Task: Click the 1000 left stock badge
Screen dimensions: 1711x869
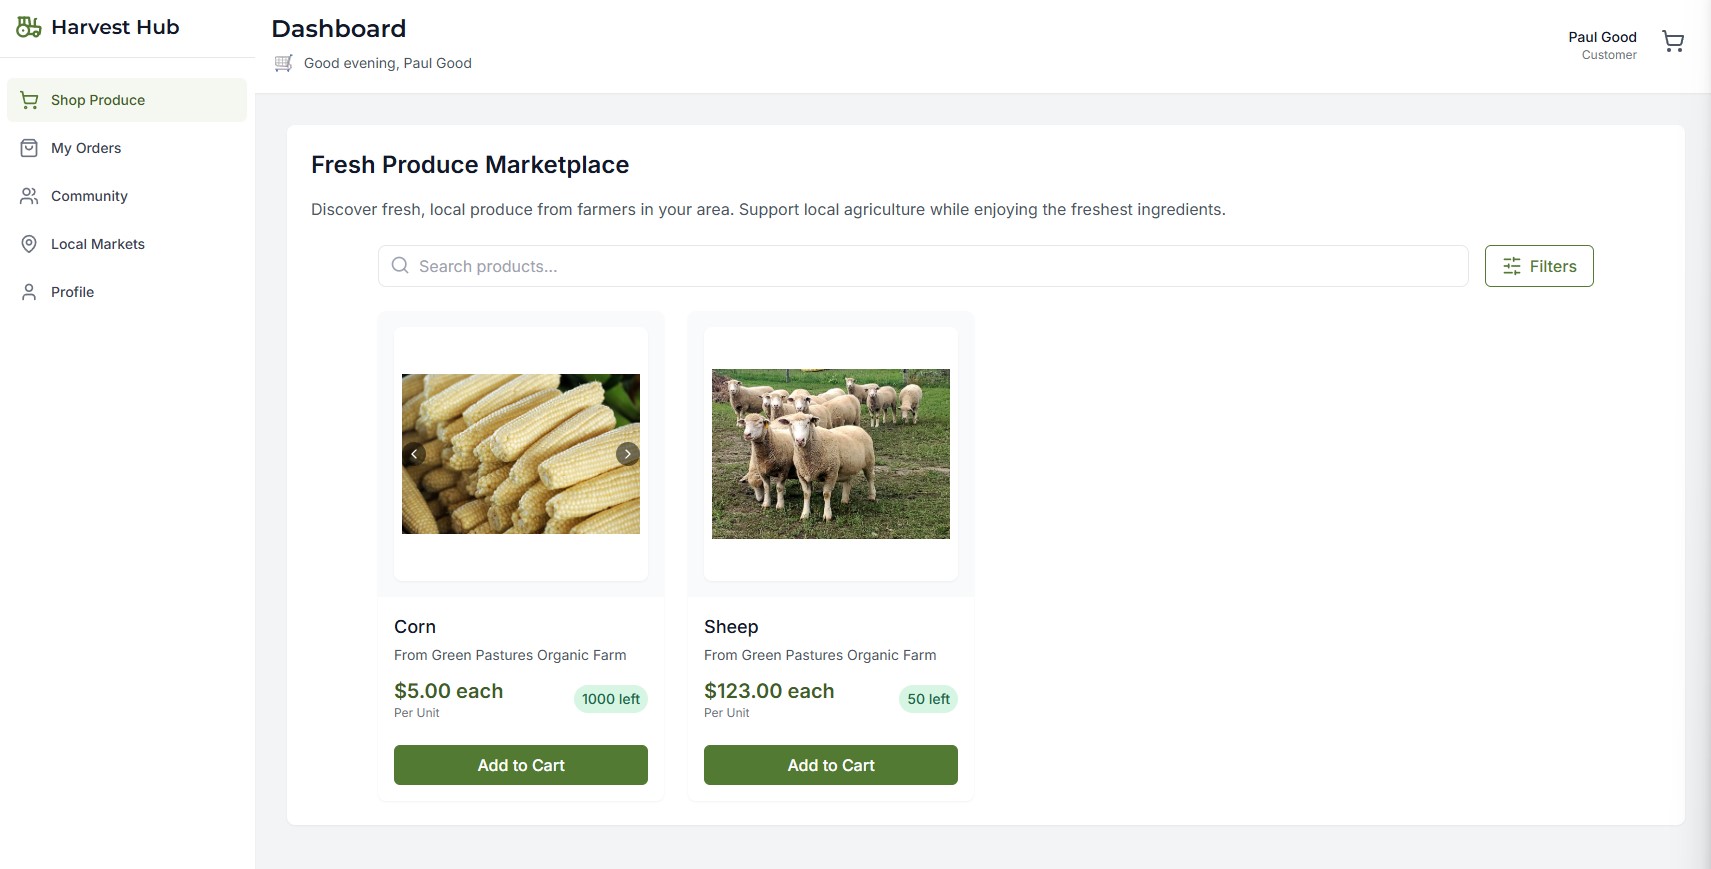Action: [610, 699]
